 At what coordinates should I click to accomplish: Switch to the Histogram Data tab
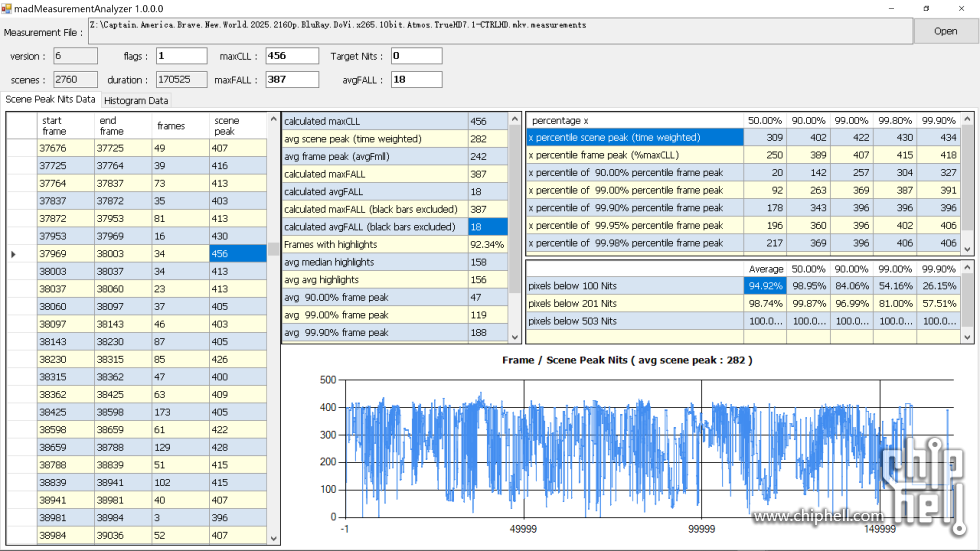click(136, 100)
